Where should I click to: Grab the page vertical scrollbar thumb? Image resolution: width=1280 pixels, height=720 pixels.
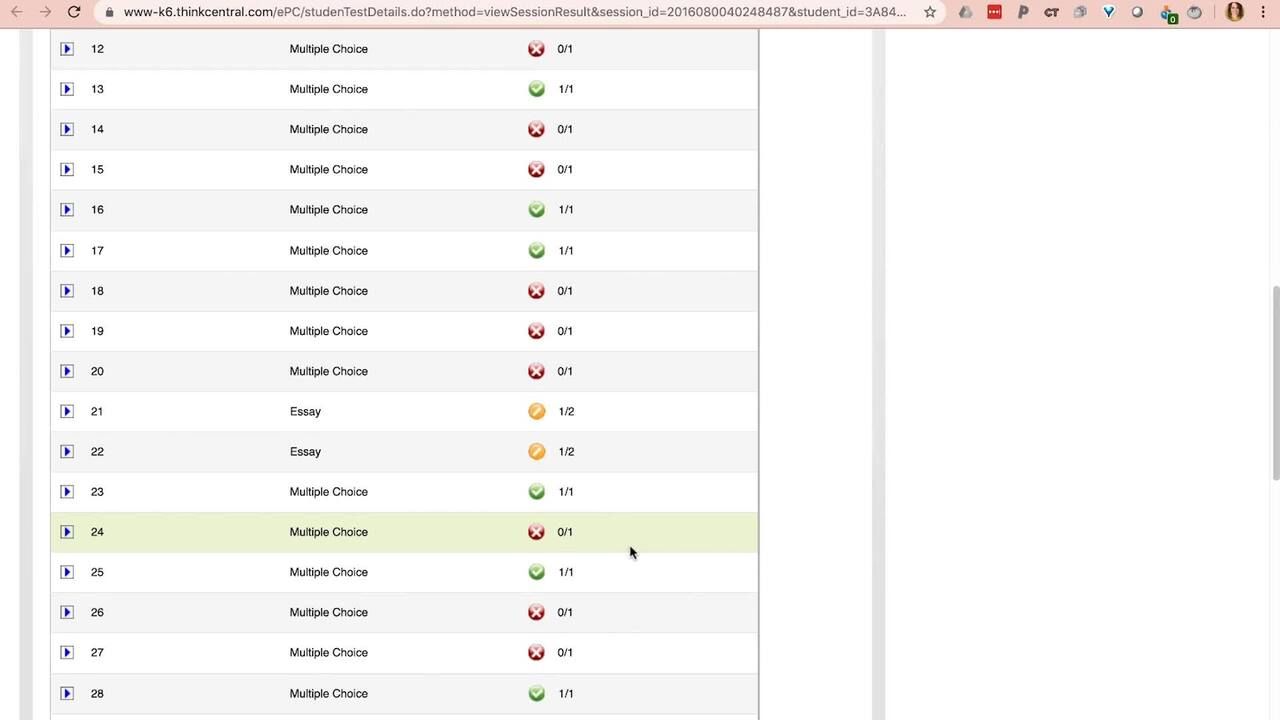point(1275,382)
